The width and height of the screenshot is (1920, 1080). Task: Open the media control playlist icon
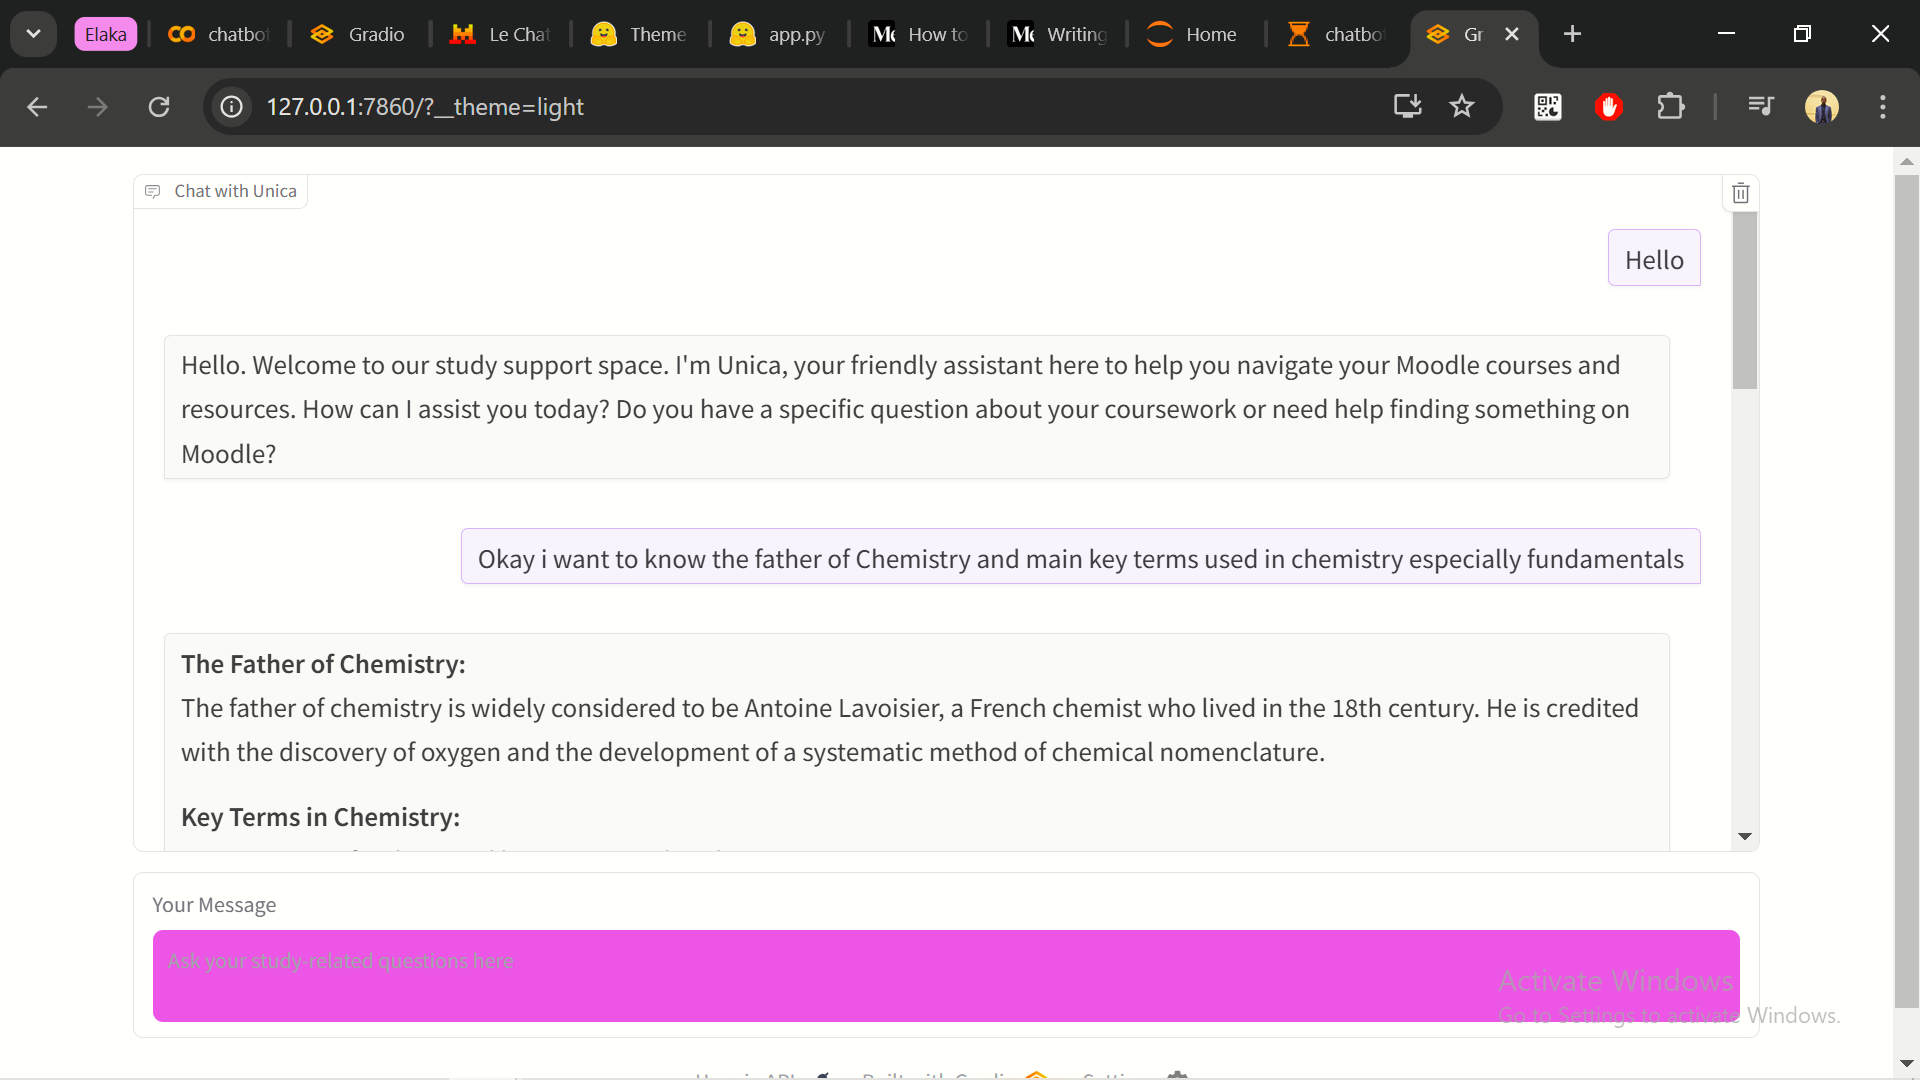pos(1760,107)
